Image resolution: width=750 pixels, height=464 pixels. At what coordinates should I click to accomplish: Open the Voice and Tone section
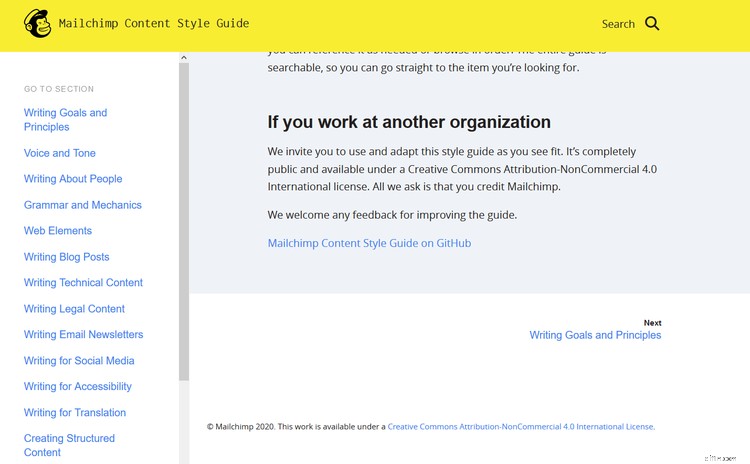pos(60,153)
